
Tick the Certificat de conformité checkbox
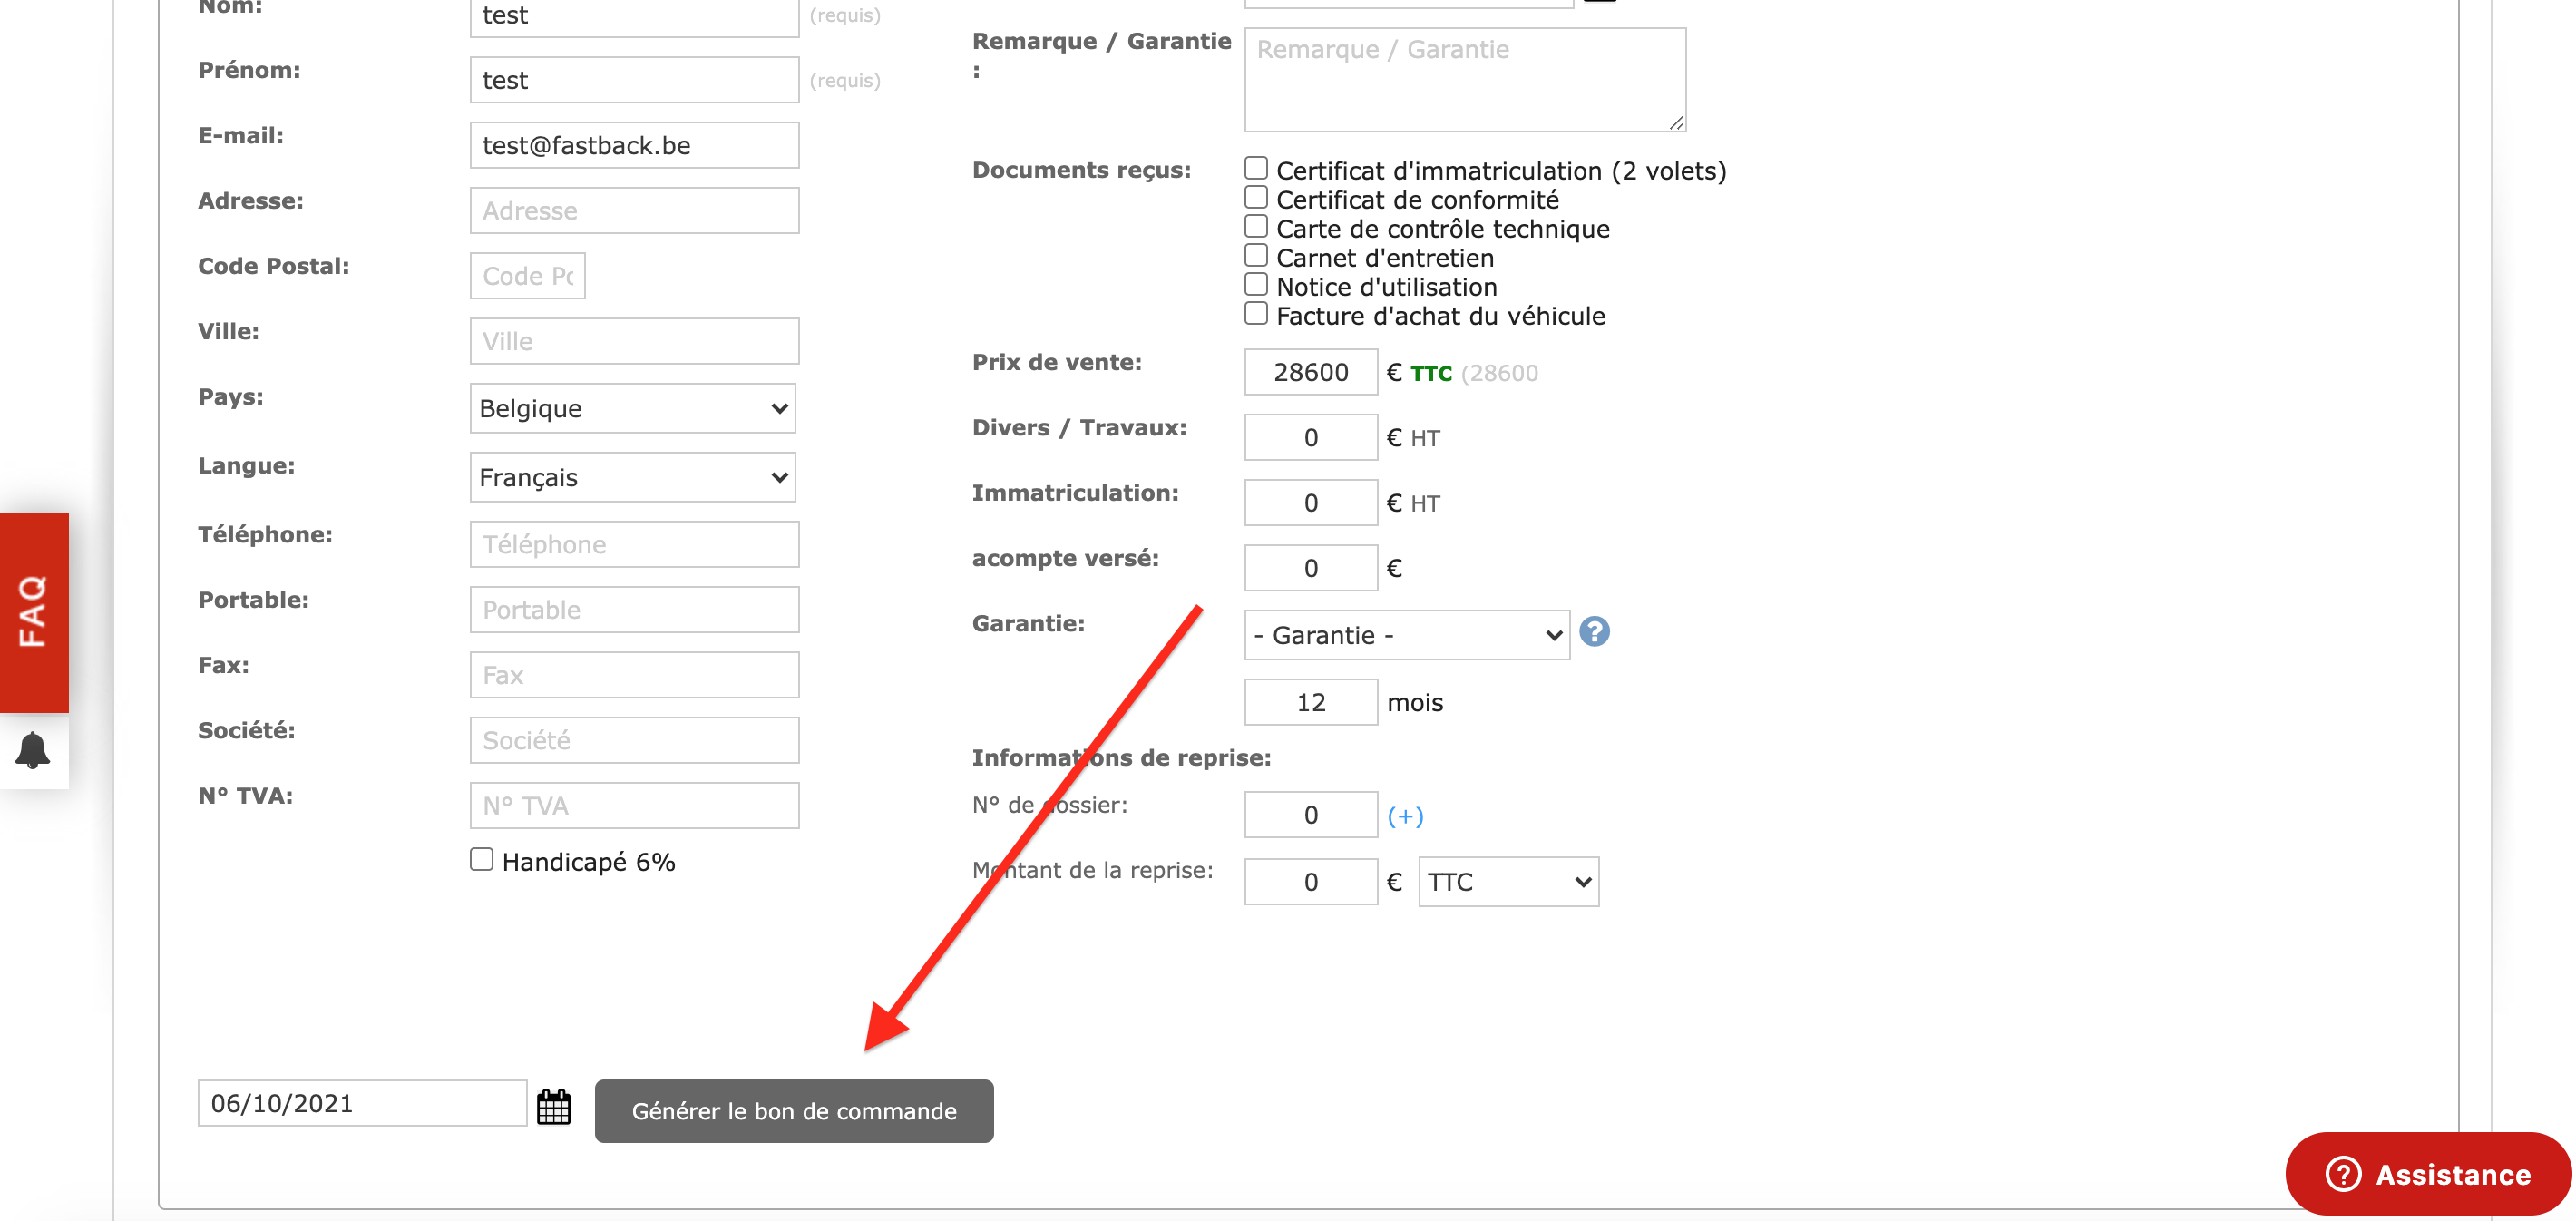1256,197
